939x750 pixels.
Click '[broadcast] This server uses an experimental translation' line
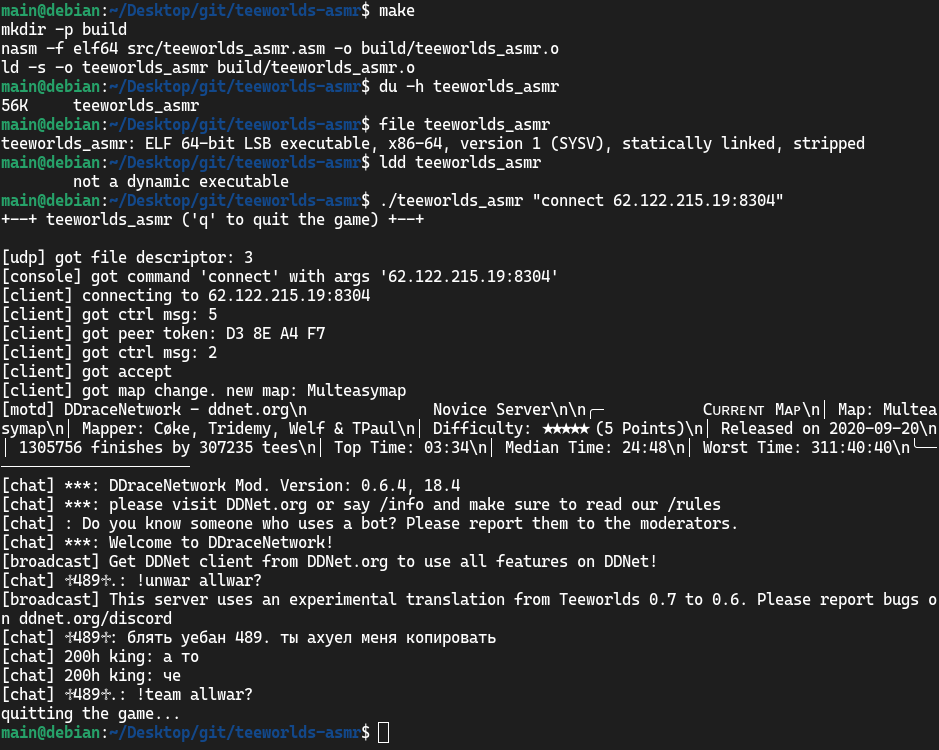point(469,600)
